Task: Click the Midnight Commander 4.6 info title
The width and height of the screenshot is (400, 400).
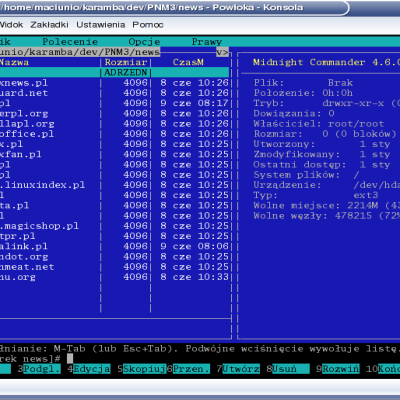Action: pyautogui.click(x=326, y=62)
